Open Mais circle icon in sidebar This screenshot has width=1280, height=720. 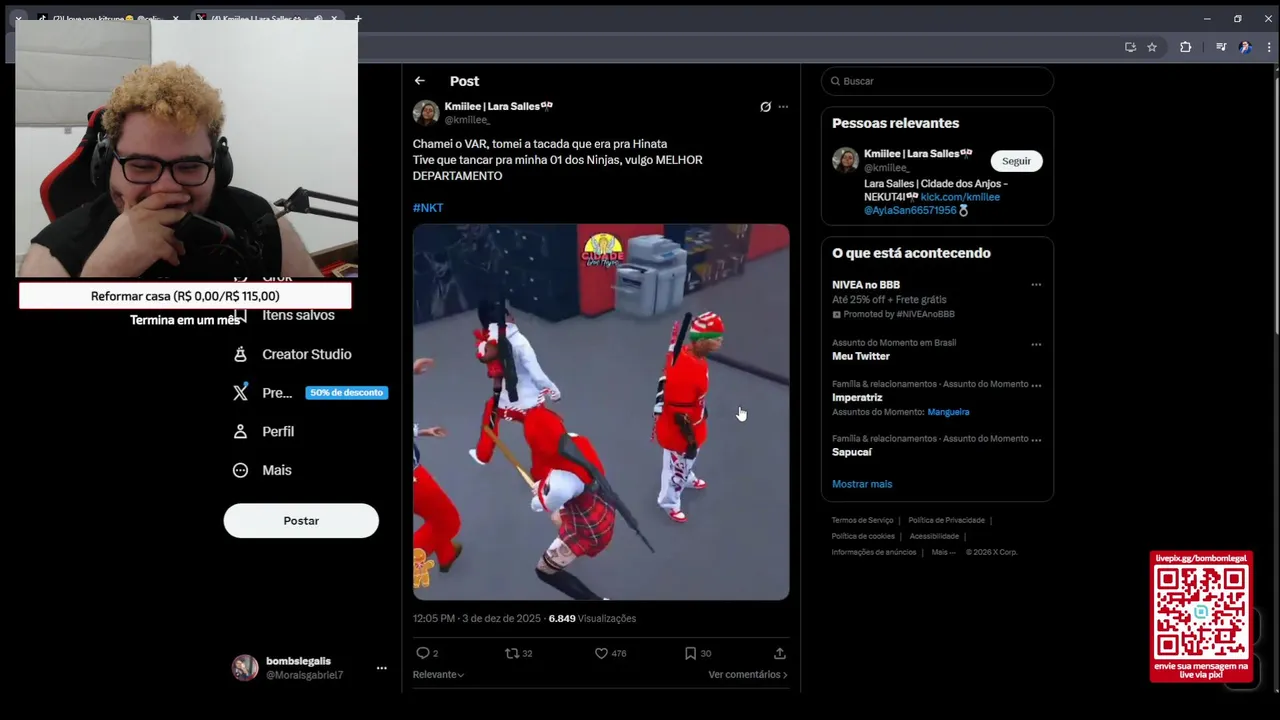[240, 470]
